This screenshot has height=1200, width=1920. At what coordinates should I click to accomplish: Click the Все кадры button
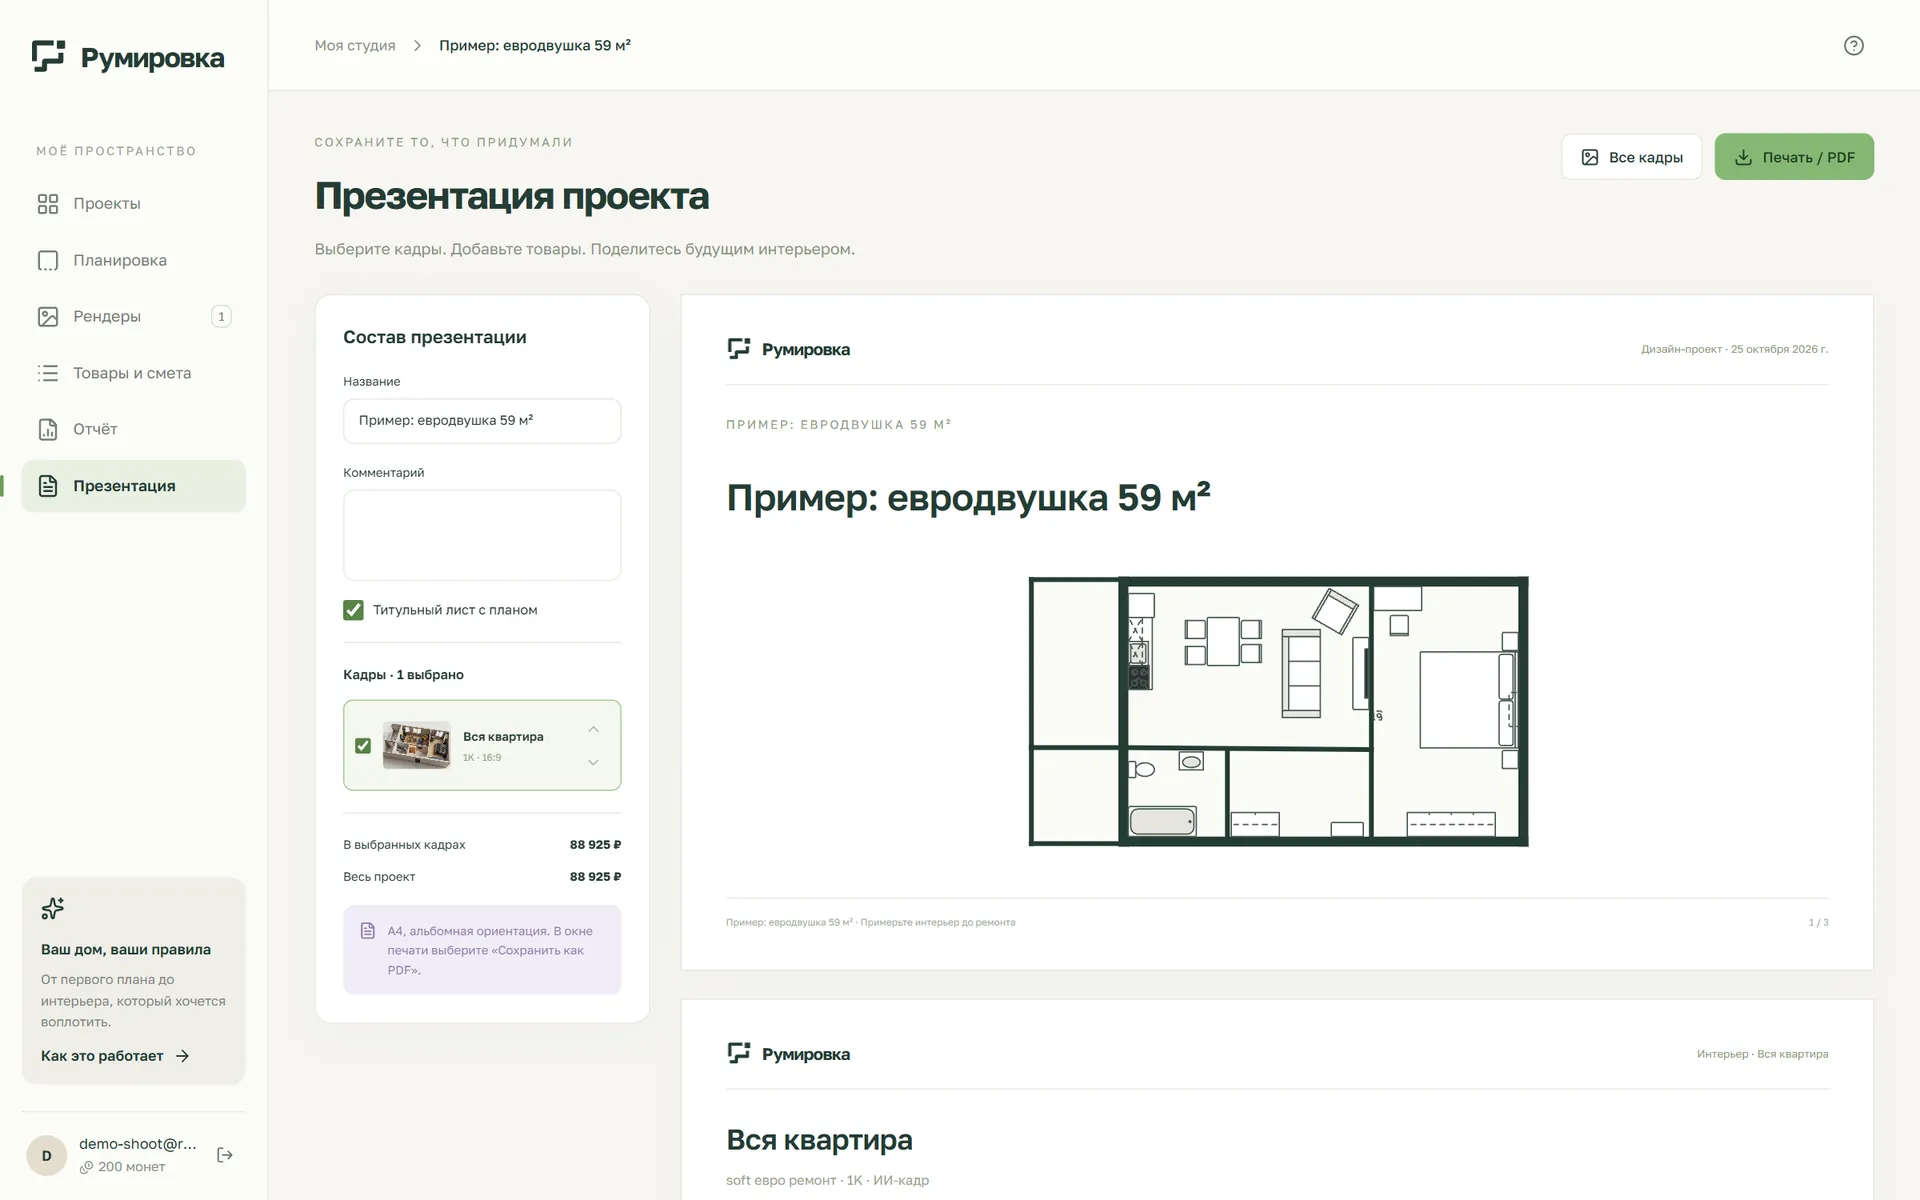[1631, 157]
